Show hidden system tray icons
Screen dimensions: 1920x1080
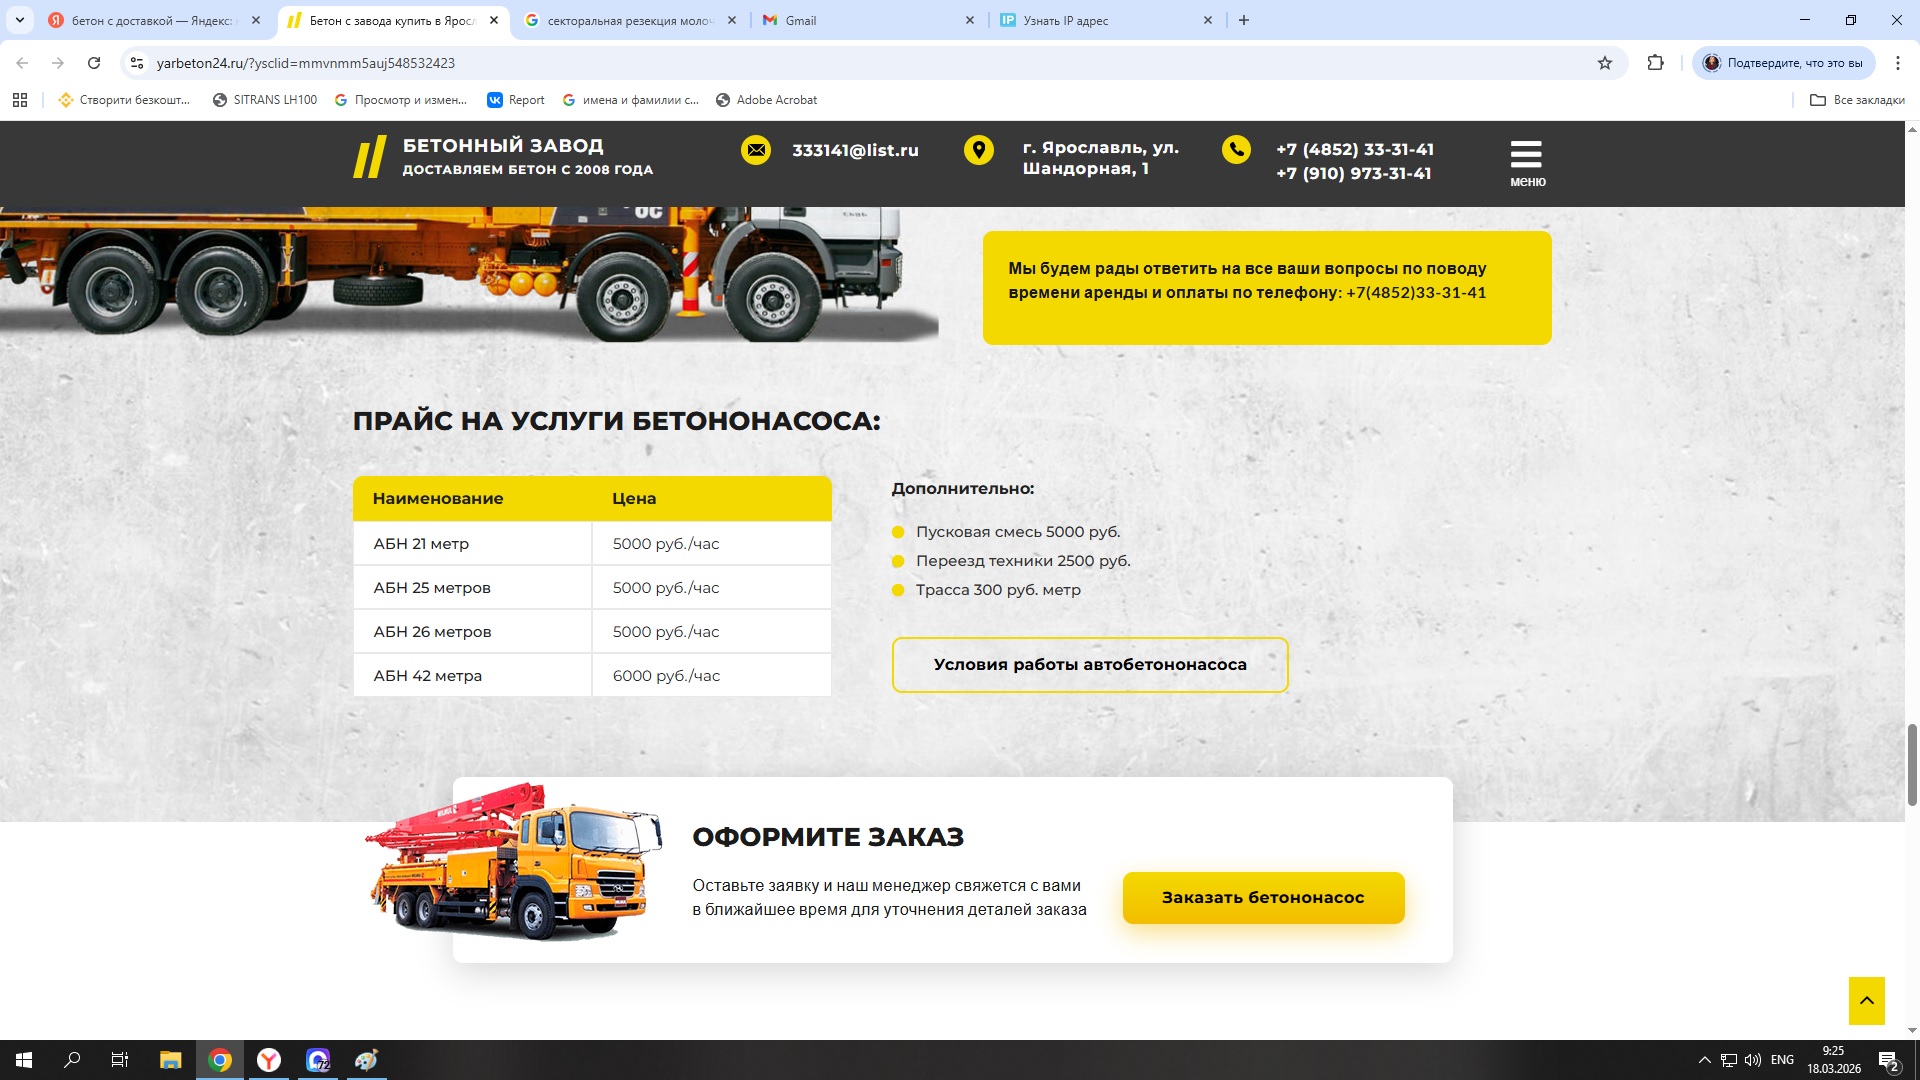tap(1704, 1060)
